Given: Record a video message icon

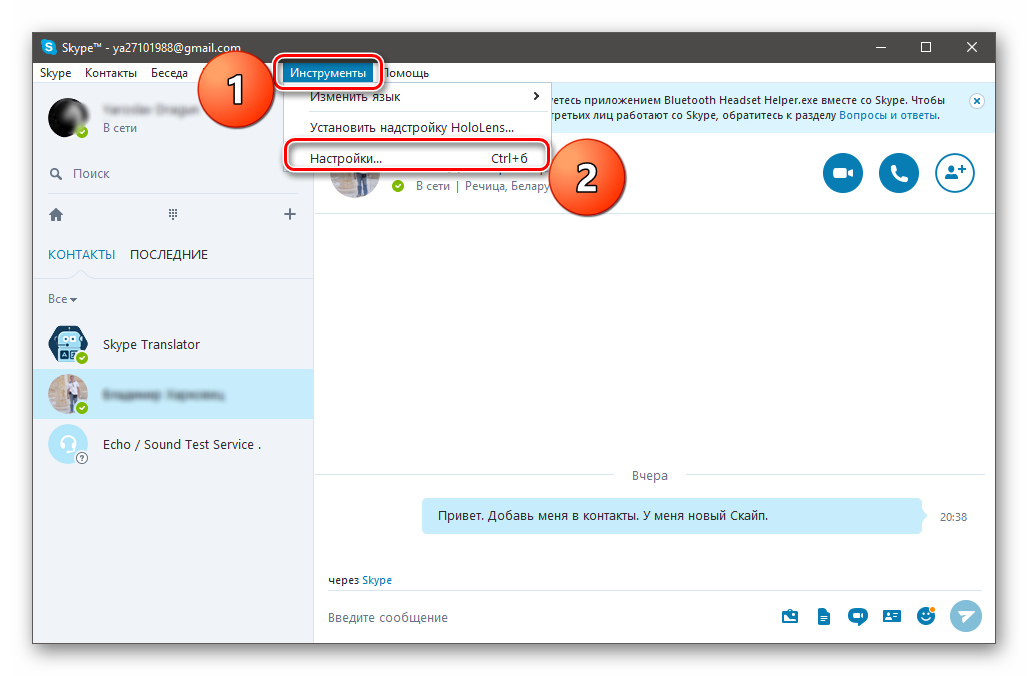Looking at the screenshot, I should tap(858, 616).
